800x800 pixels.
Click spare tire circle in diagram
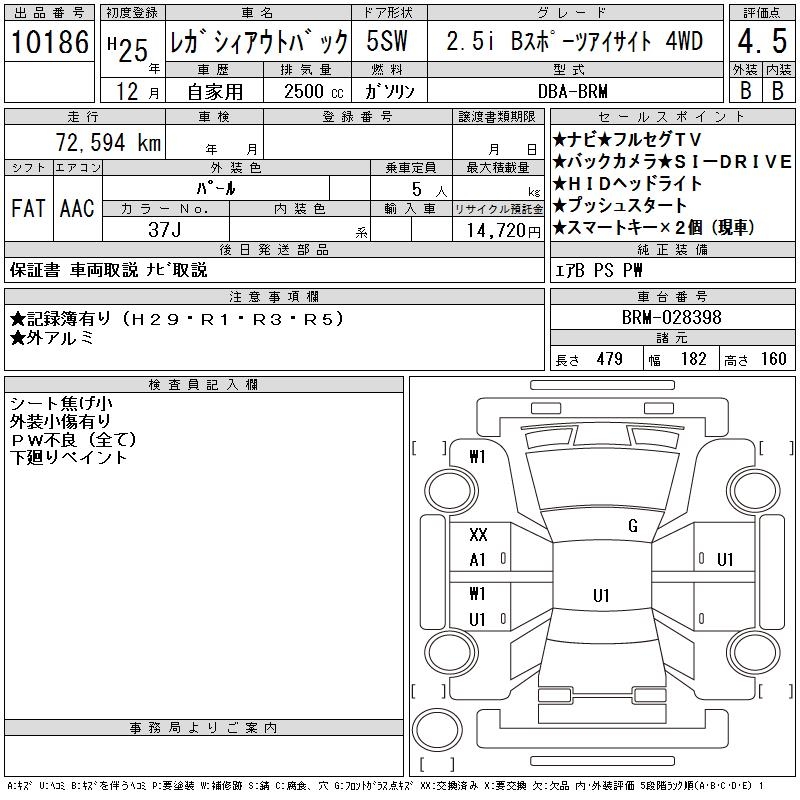437,730
